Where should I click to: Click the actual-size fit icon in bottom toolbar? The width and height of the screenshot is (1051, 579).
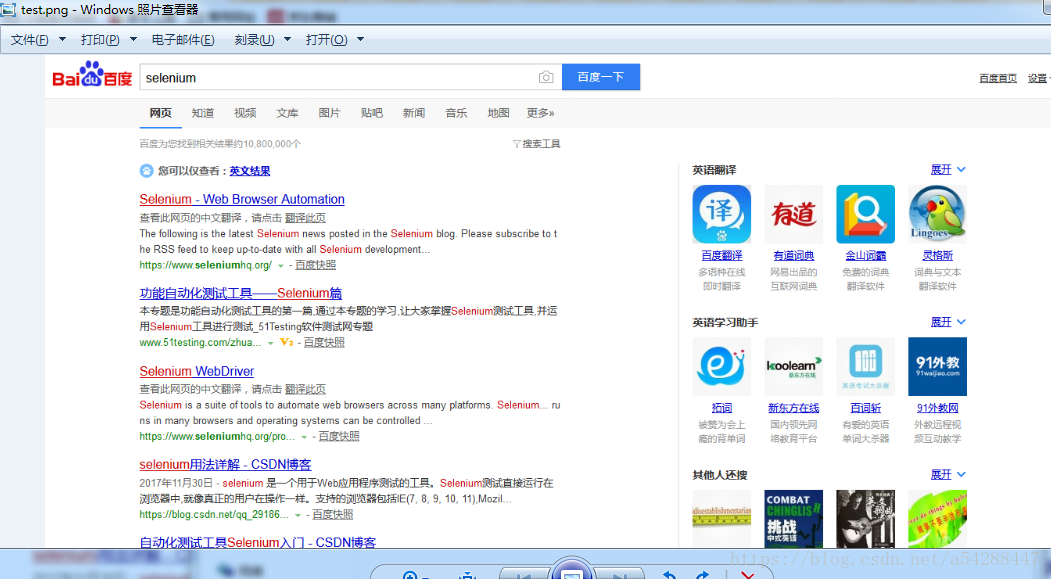[467, 575]
